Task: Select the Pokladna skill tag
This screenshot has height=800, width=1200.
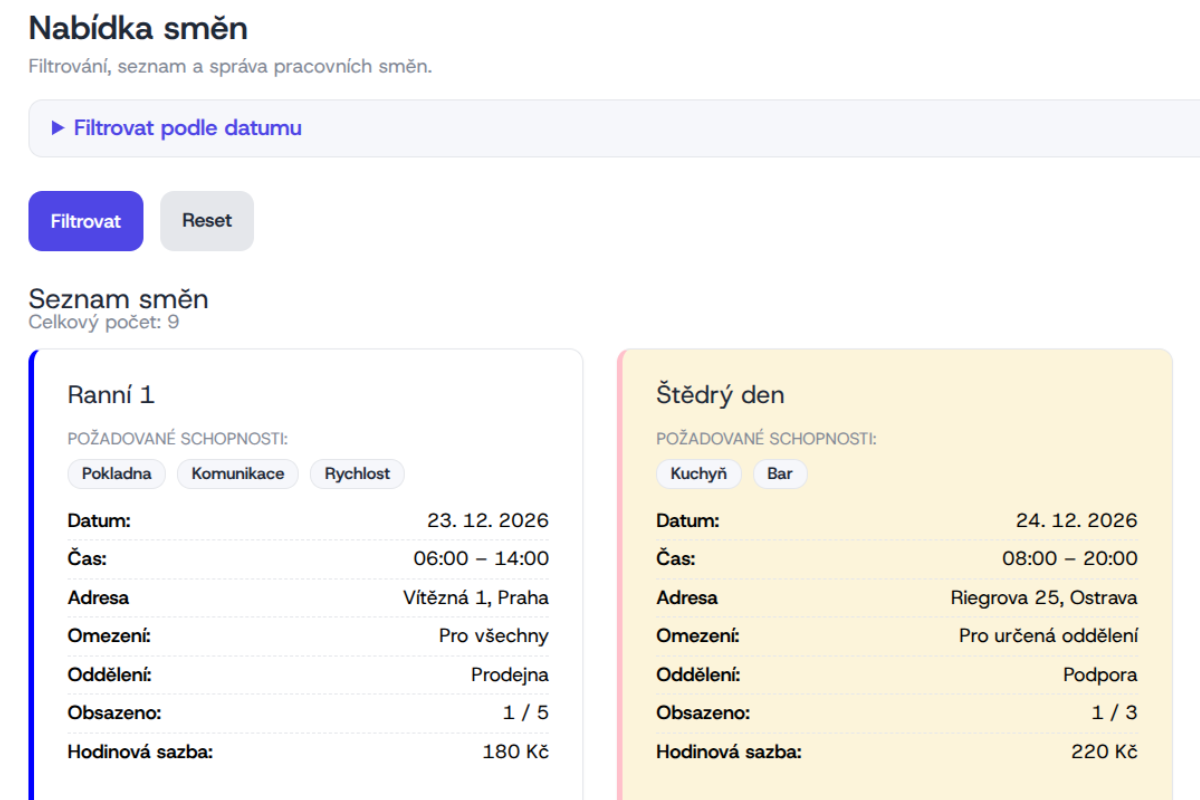Action: point(117,474)
